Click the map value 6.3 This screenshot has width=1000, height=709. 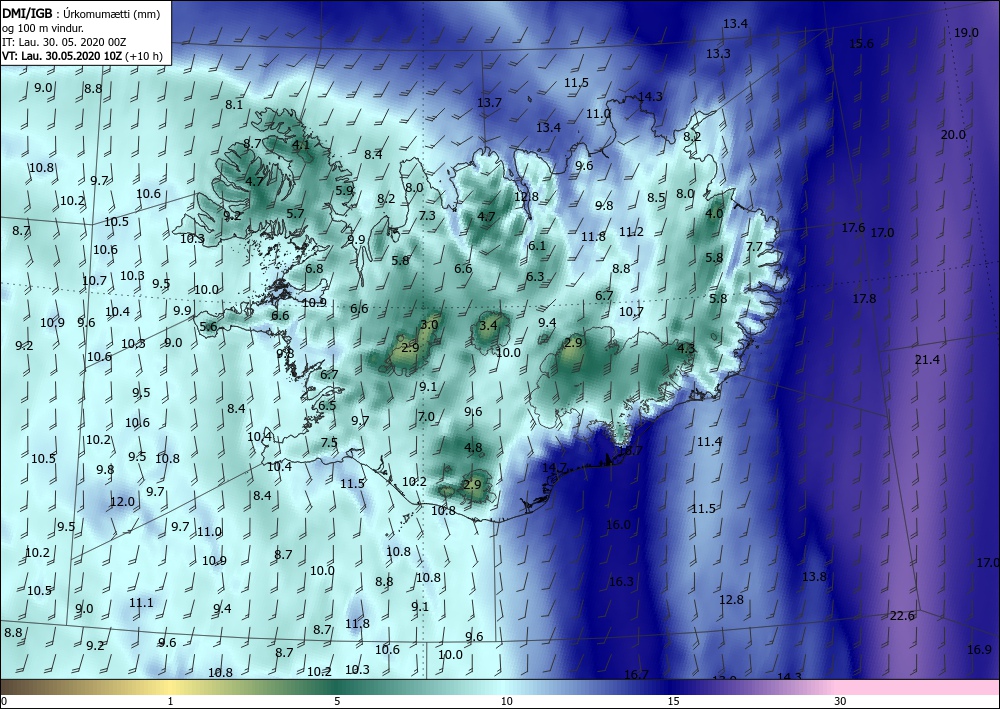point(534,277)
